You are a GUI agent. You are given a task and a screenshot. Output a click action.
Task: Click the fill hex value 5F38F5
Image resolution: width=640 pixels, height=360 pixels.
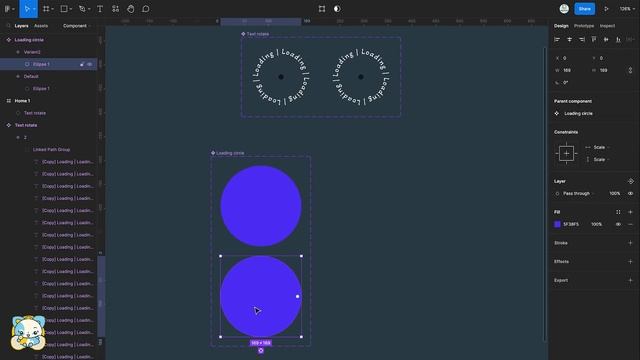(571, 224)
